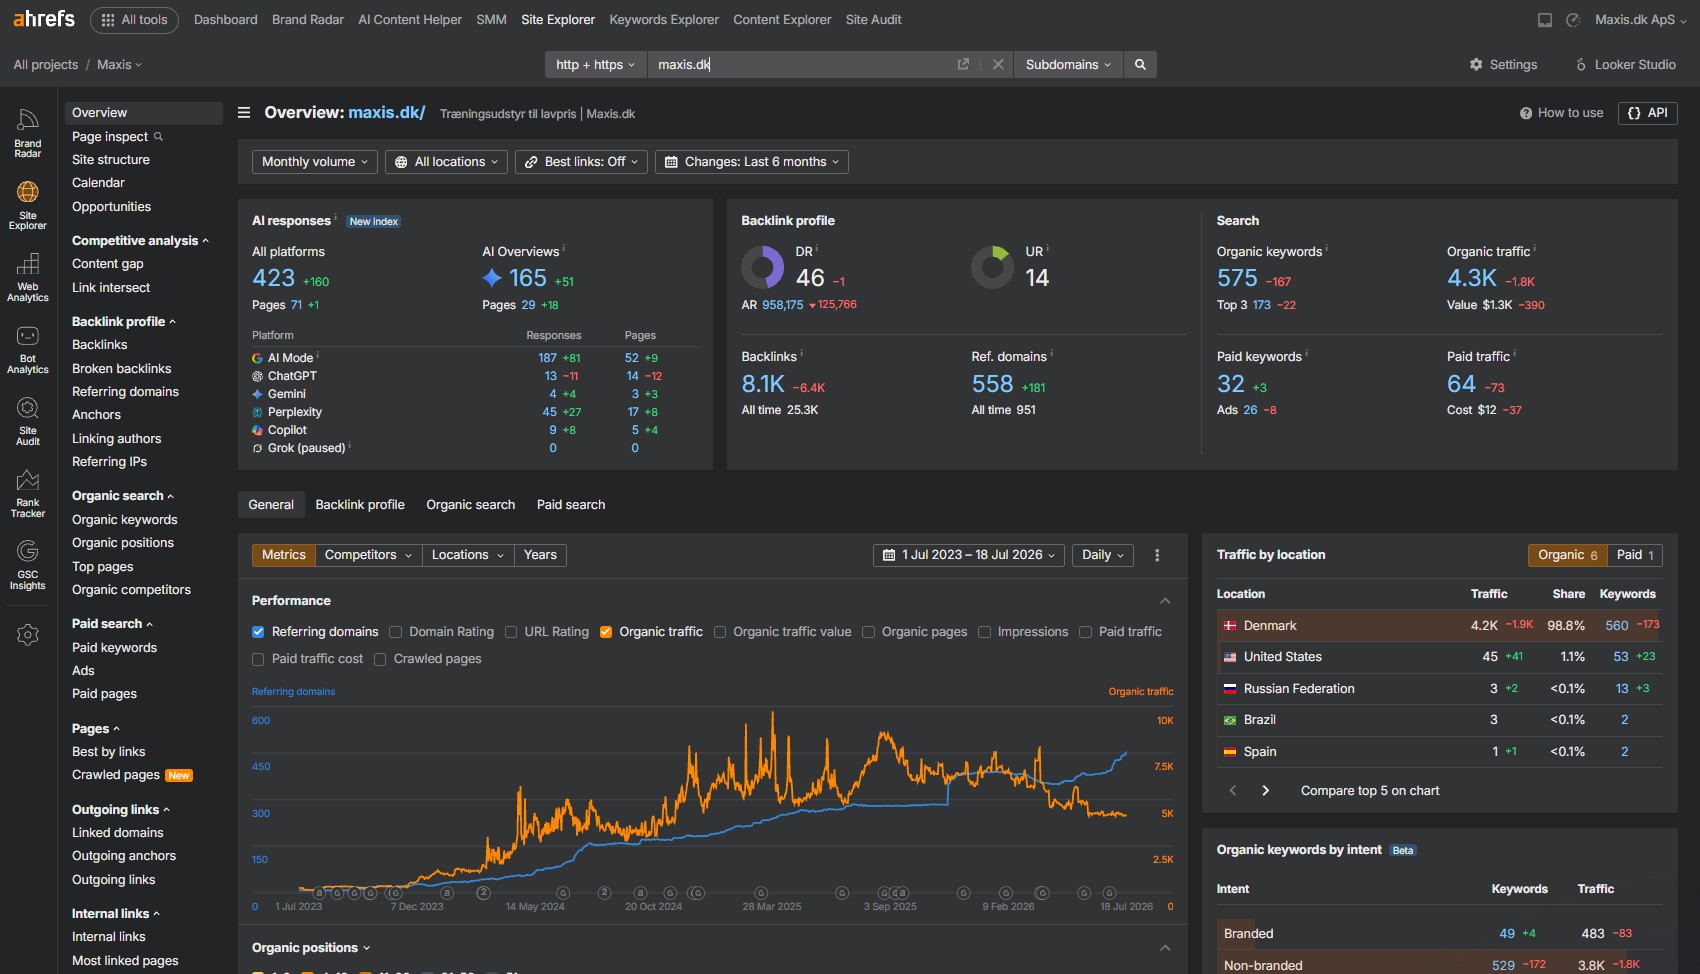Enable Organic traffic value checkbox
1700x974 pixels.
(720, 632)
